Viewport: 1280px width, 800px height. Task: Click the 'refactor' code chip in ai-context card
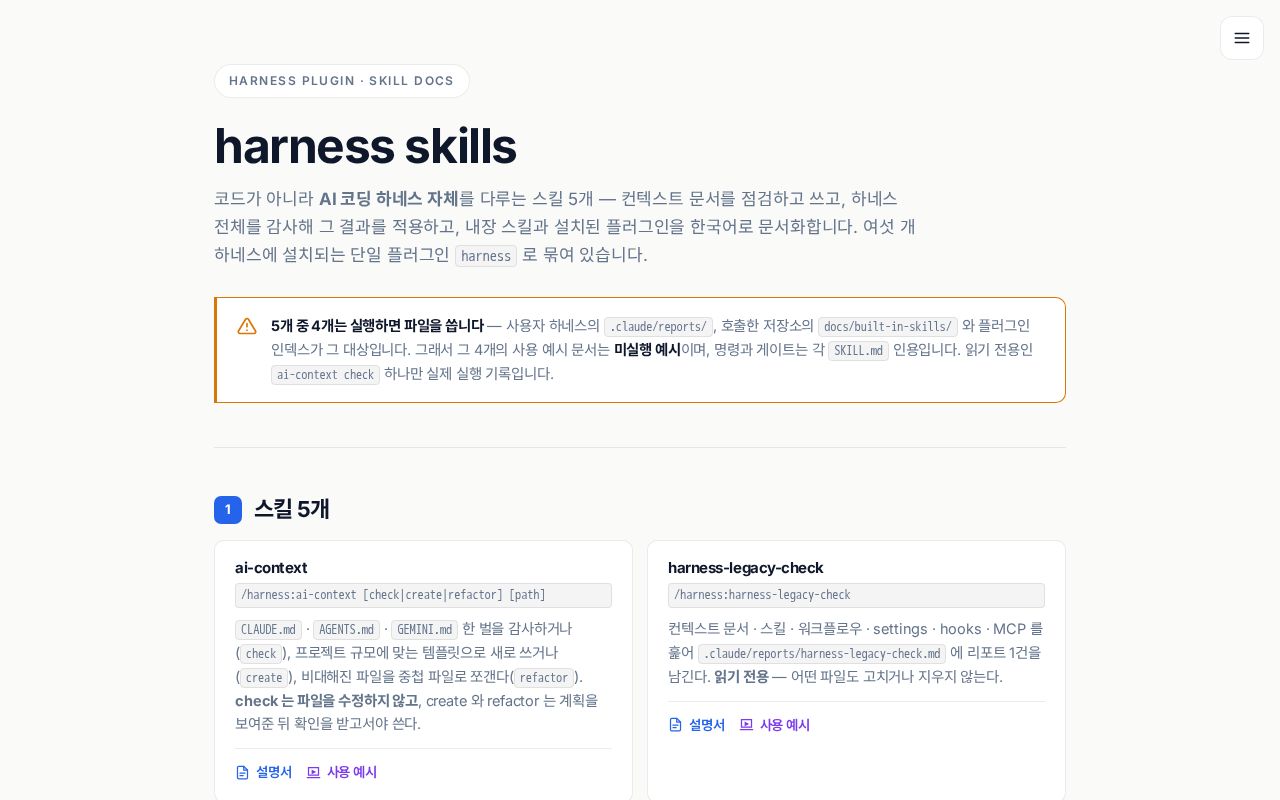pos(544,678)
